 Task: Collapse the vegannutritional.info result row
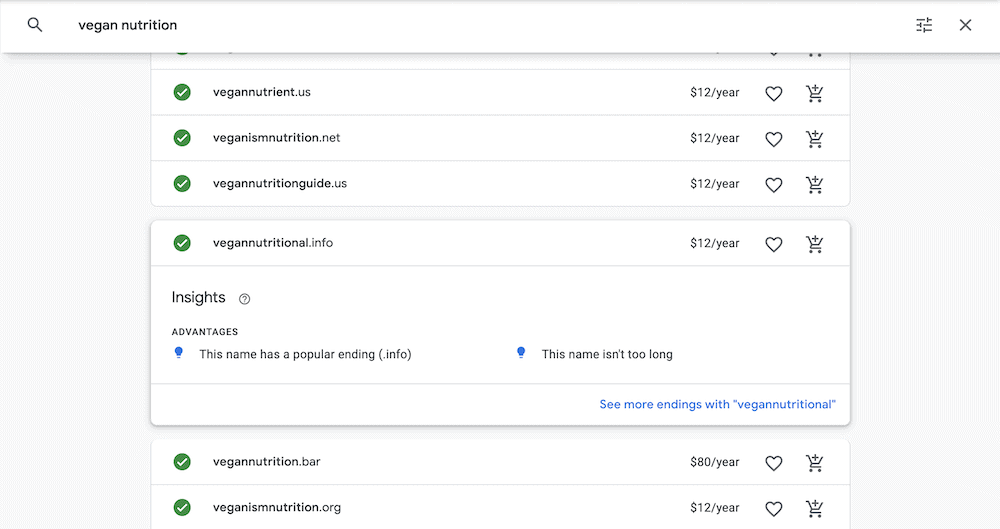tap(500, 243)
